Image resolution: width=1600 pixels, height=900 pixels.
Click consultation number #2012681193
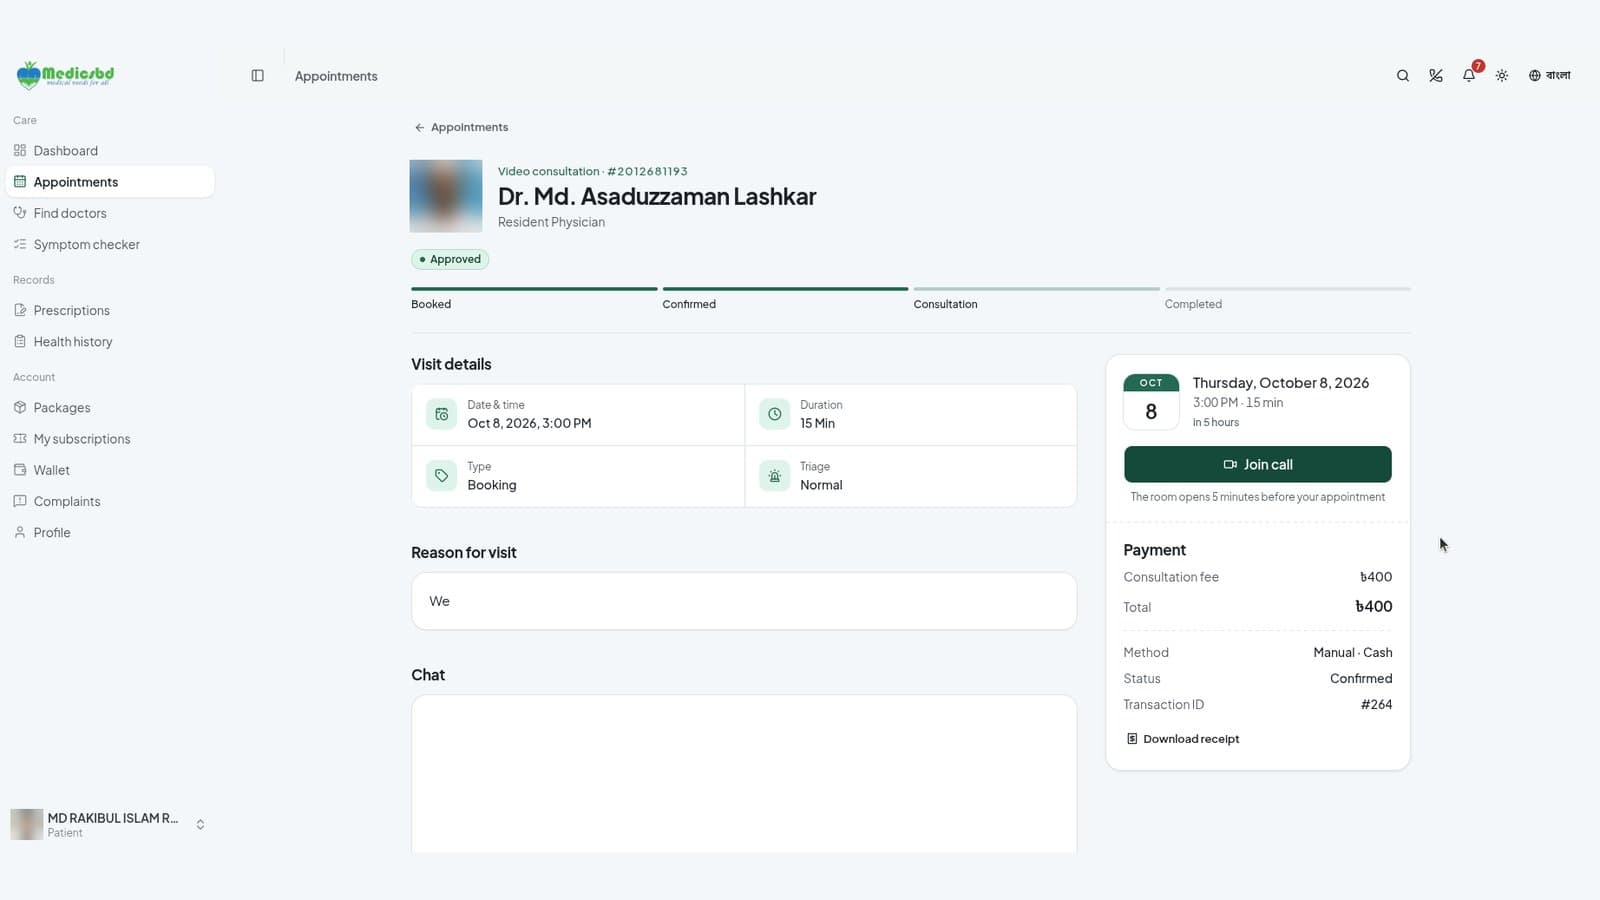point(647,171)
